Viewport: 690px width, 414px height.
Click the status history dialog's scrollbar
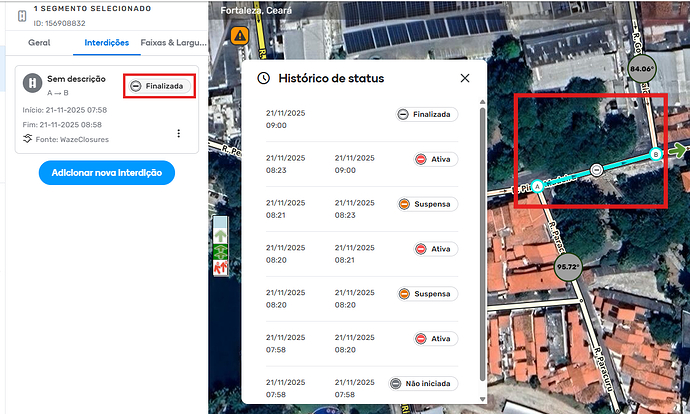click(482, 240)
